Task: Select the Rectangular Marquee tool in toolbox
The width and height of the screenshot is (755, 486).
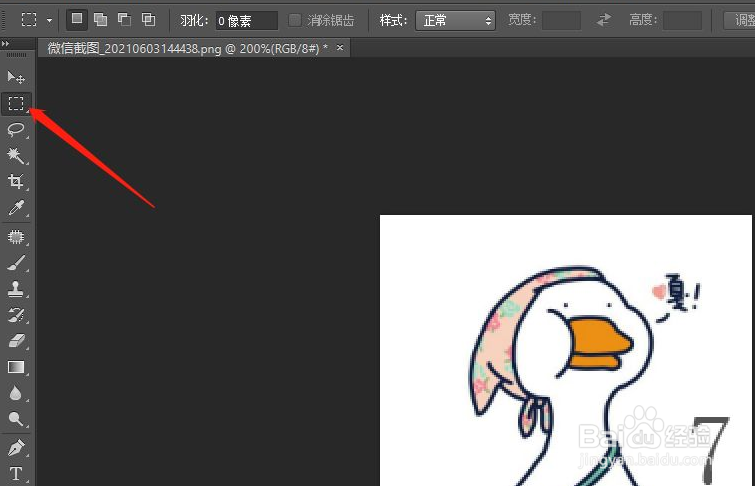Action: click(x=16, y=104)
